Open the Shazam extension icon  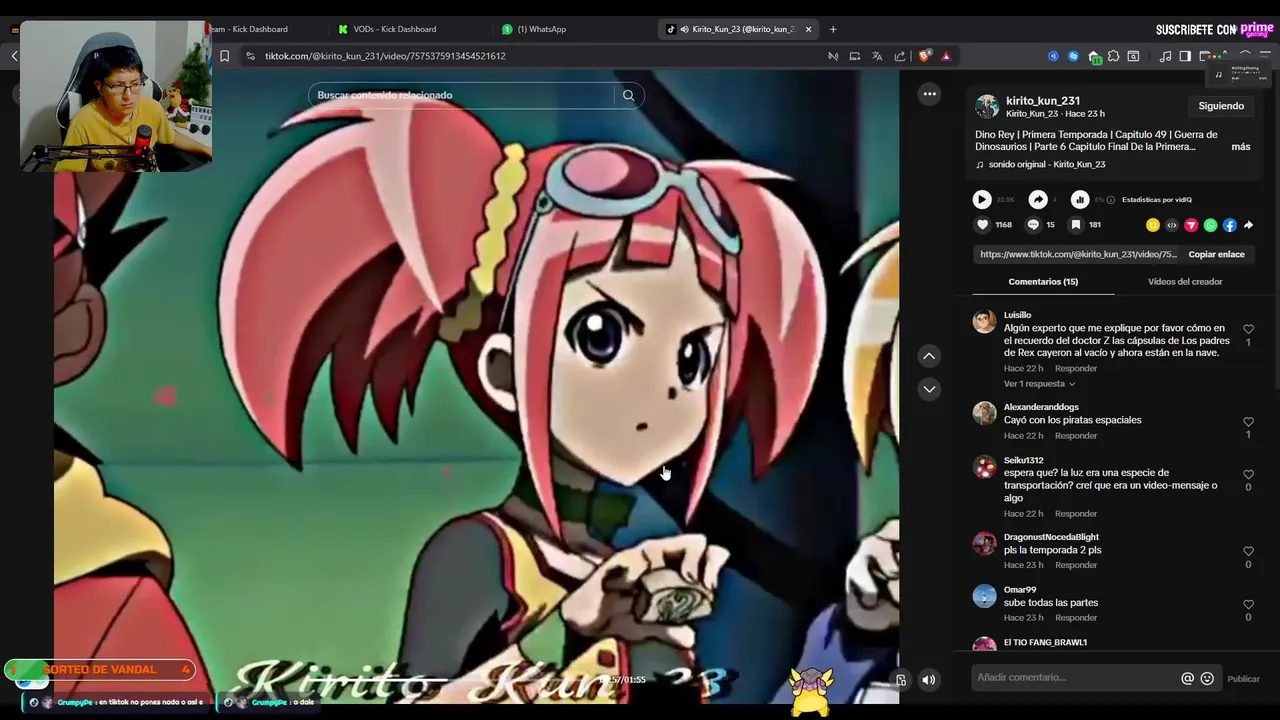pos(1073,56)
